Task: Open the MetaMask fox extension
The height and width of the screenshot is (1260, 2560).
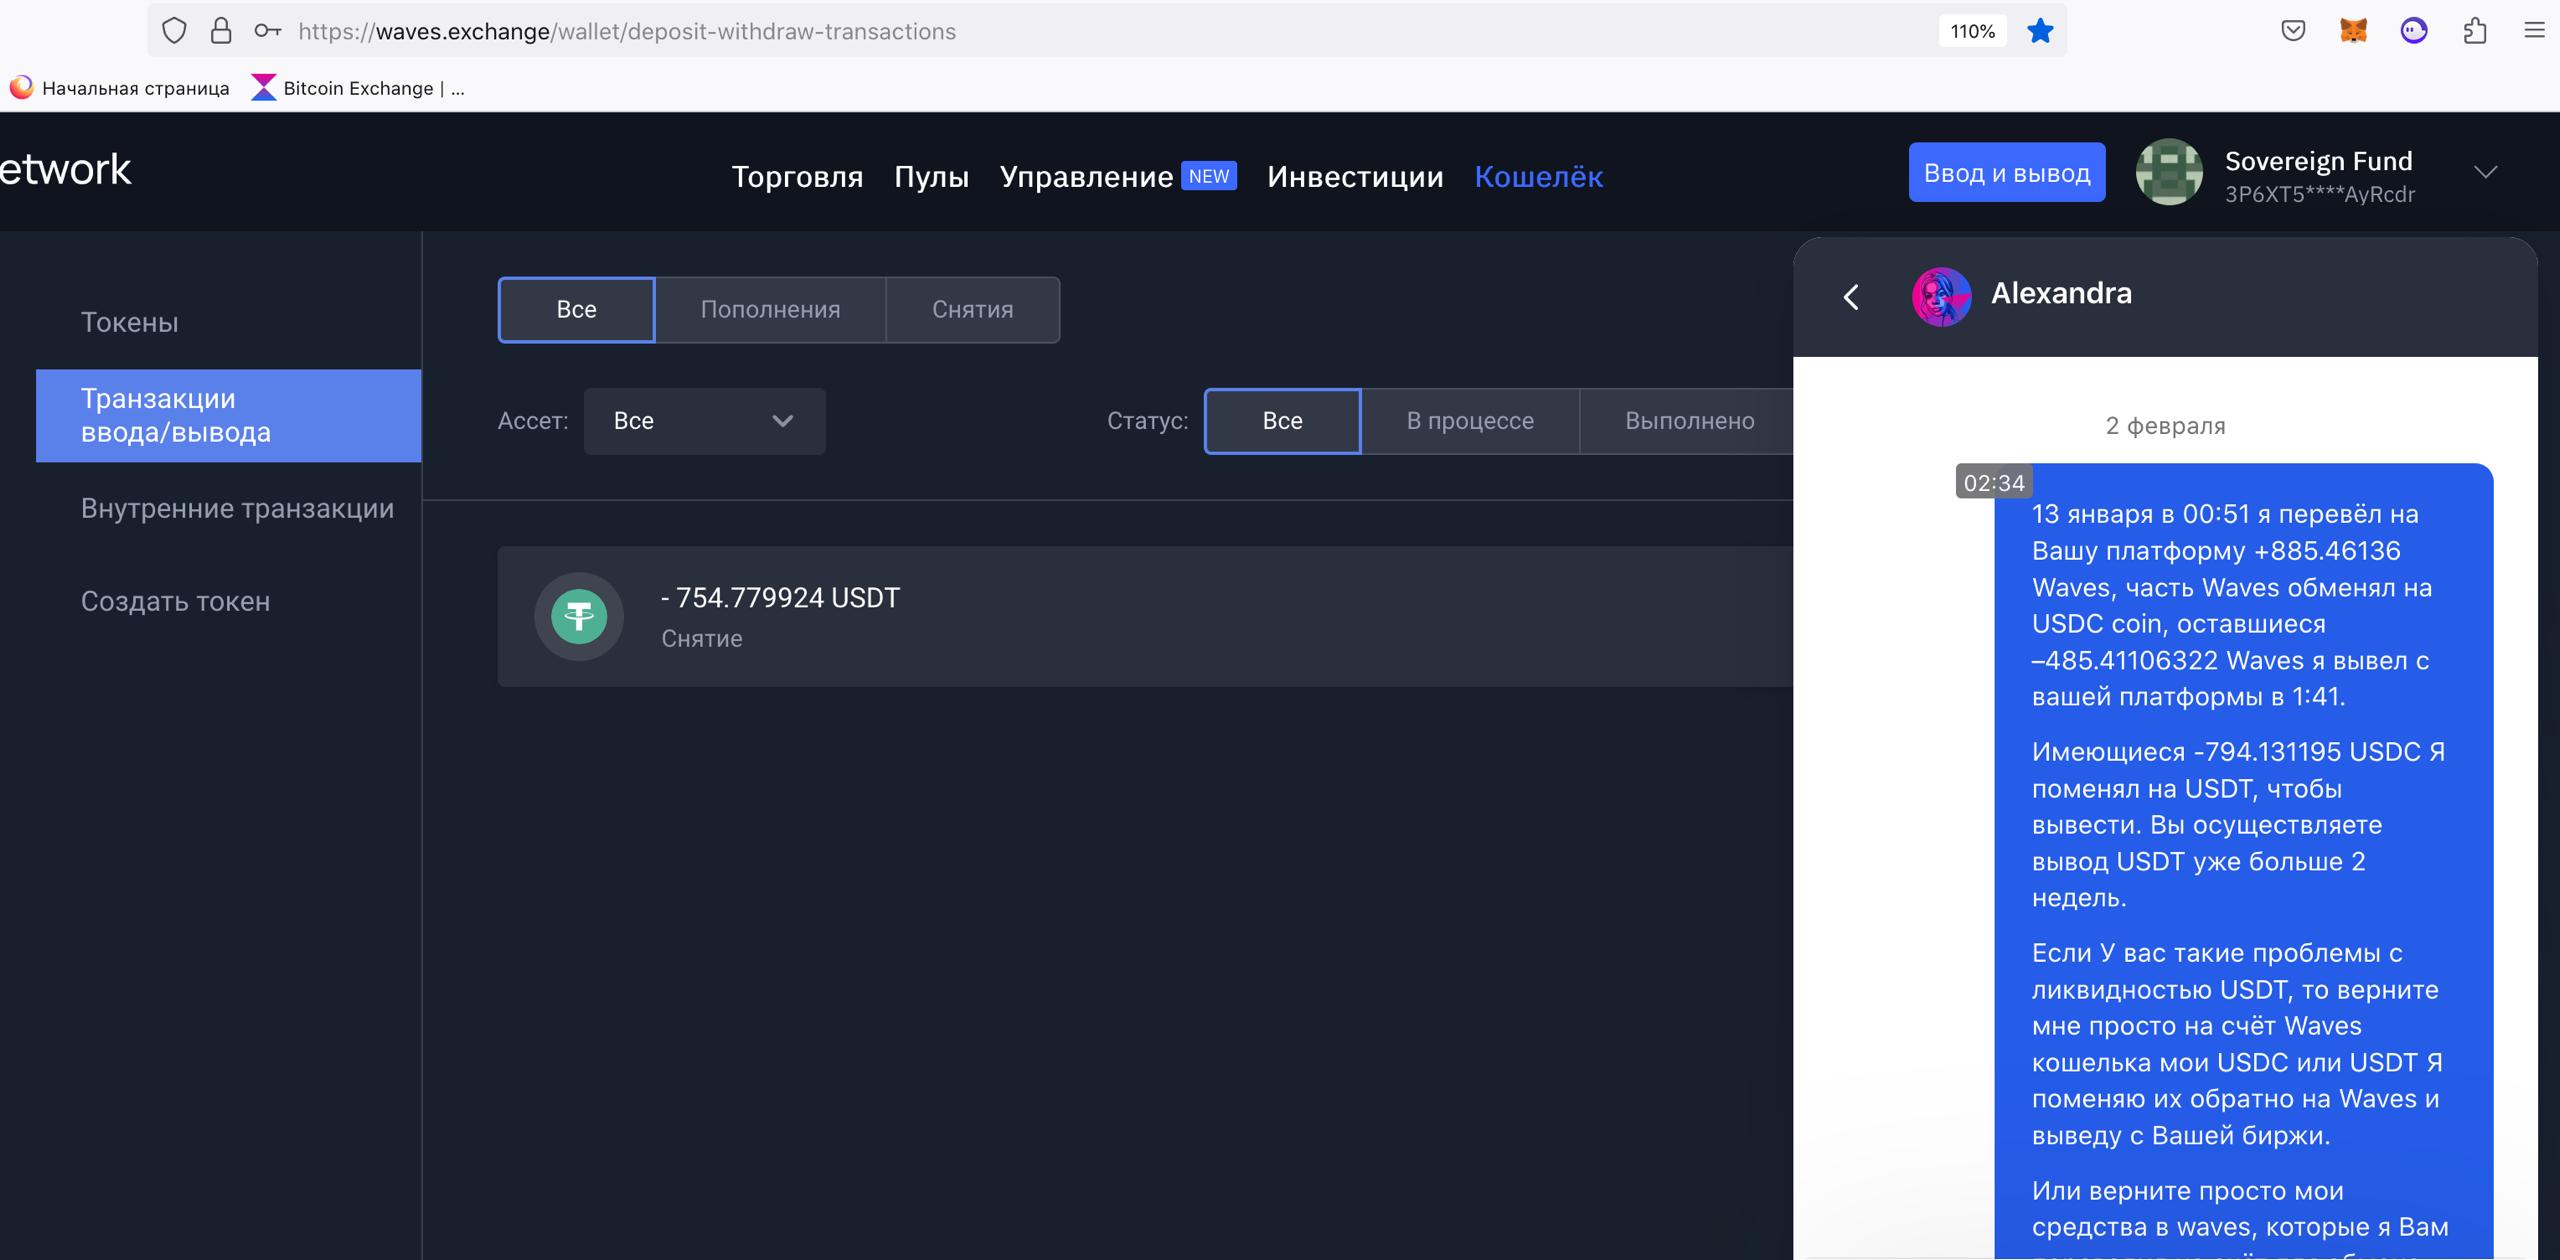Action: click(2353, 31)
